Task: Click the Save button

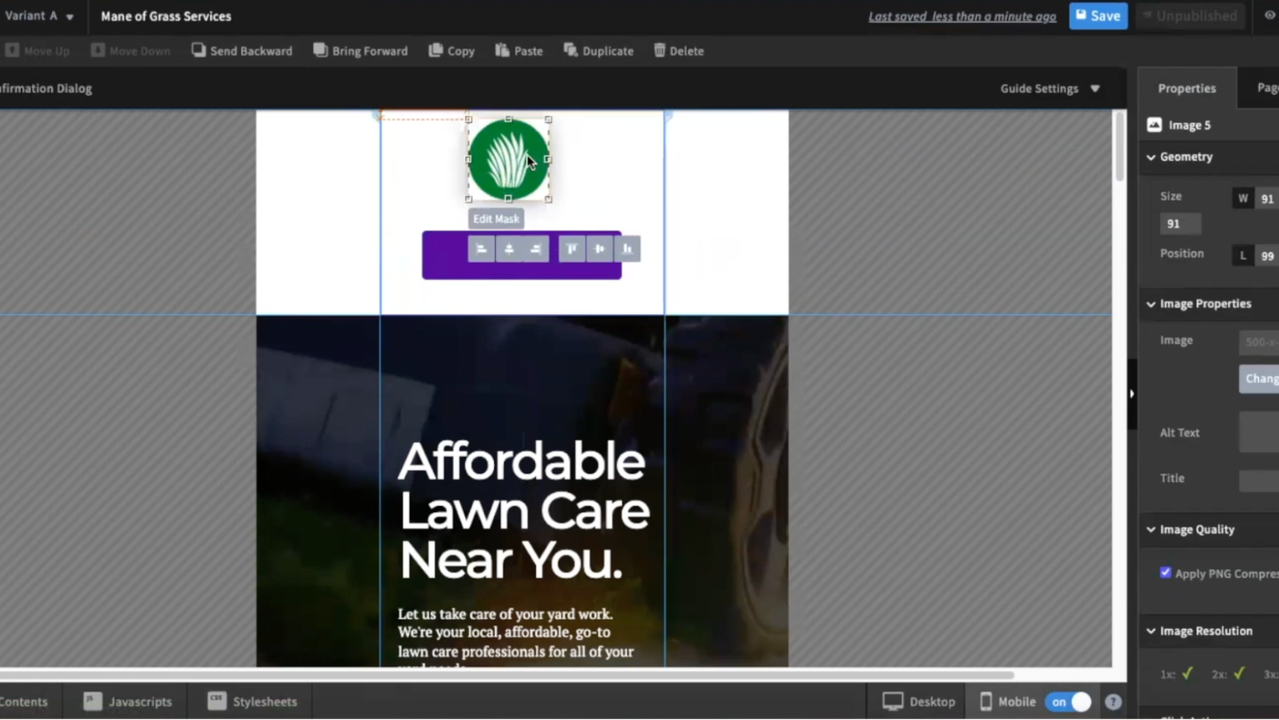Action: click(x=1098, y=15)
